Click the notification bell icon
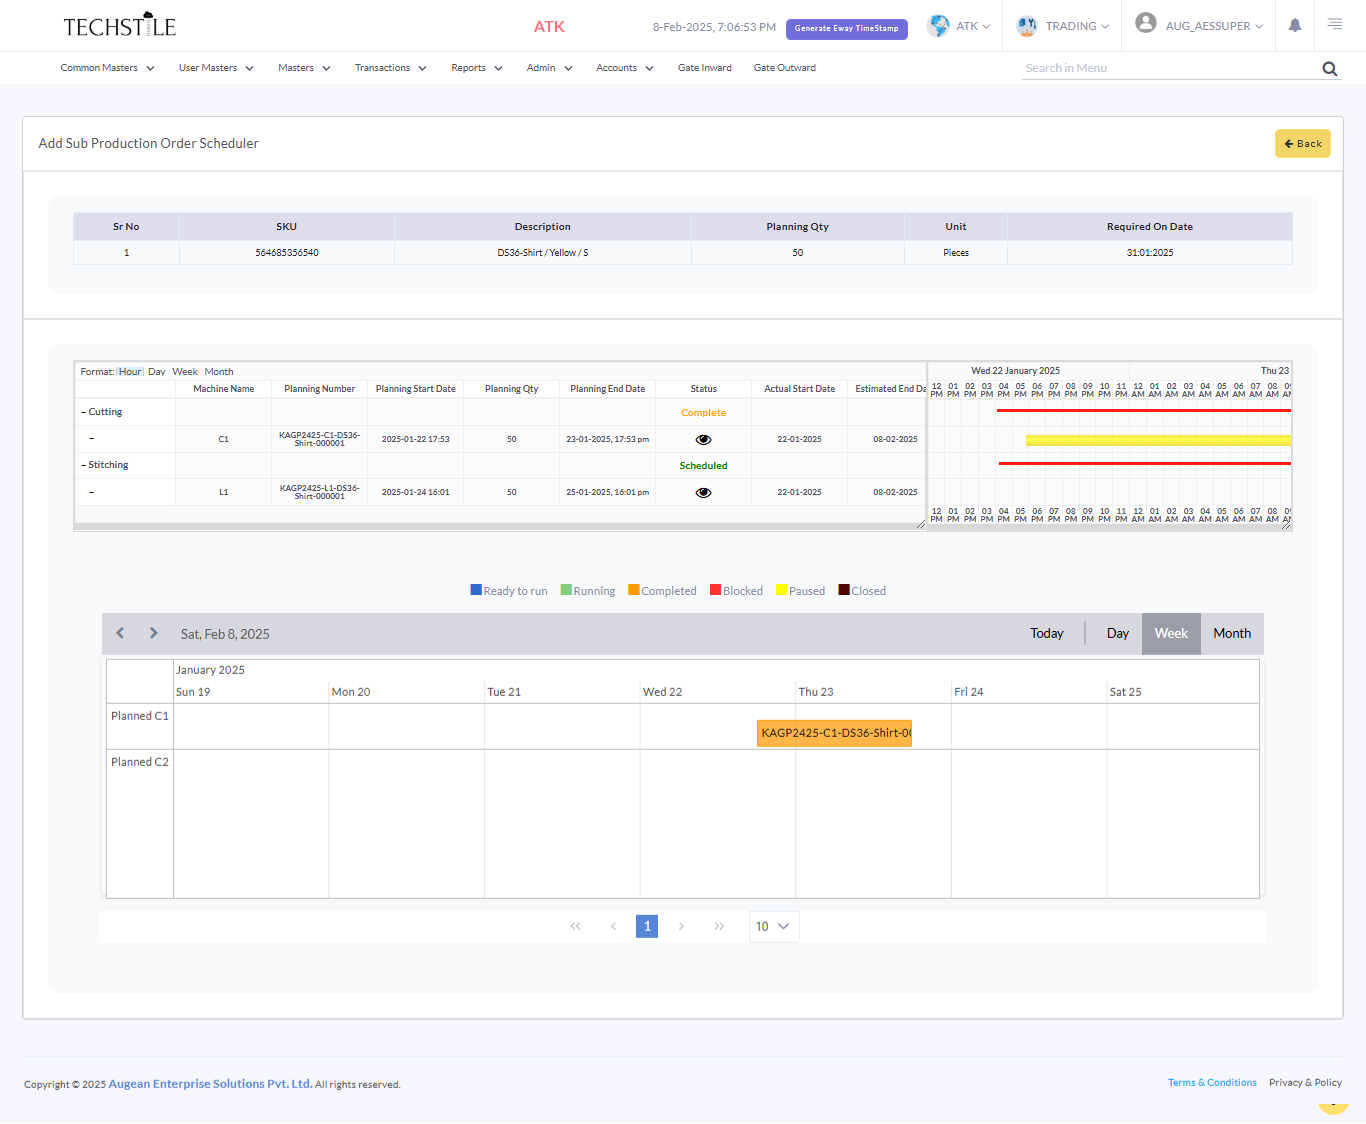The width and height of the screenshot is (1366, 1124). 1295,26
